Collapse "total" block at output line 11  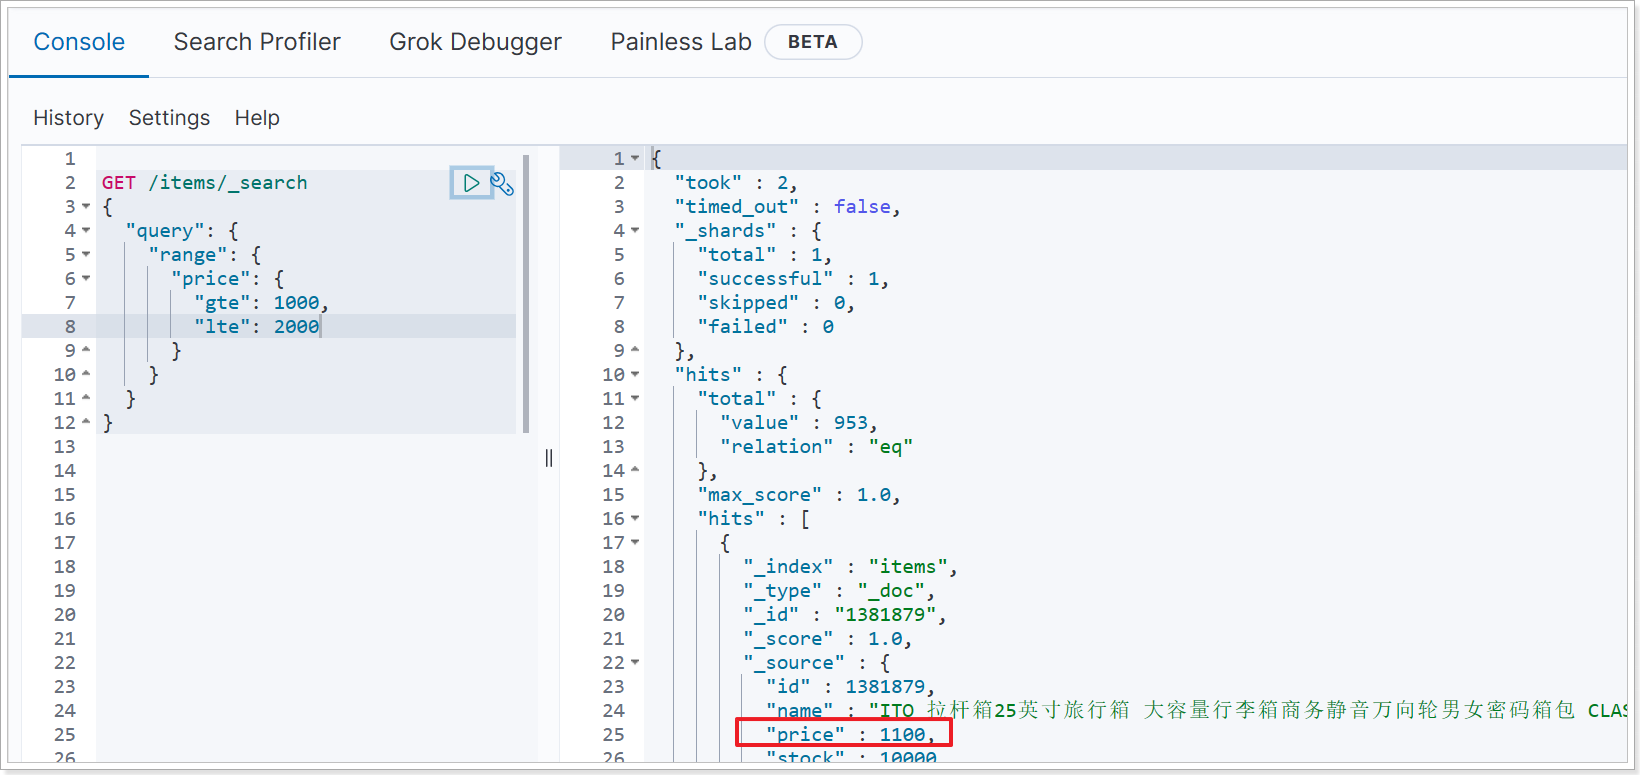coord(635,399)
